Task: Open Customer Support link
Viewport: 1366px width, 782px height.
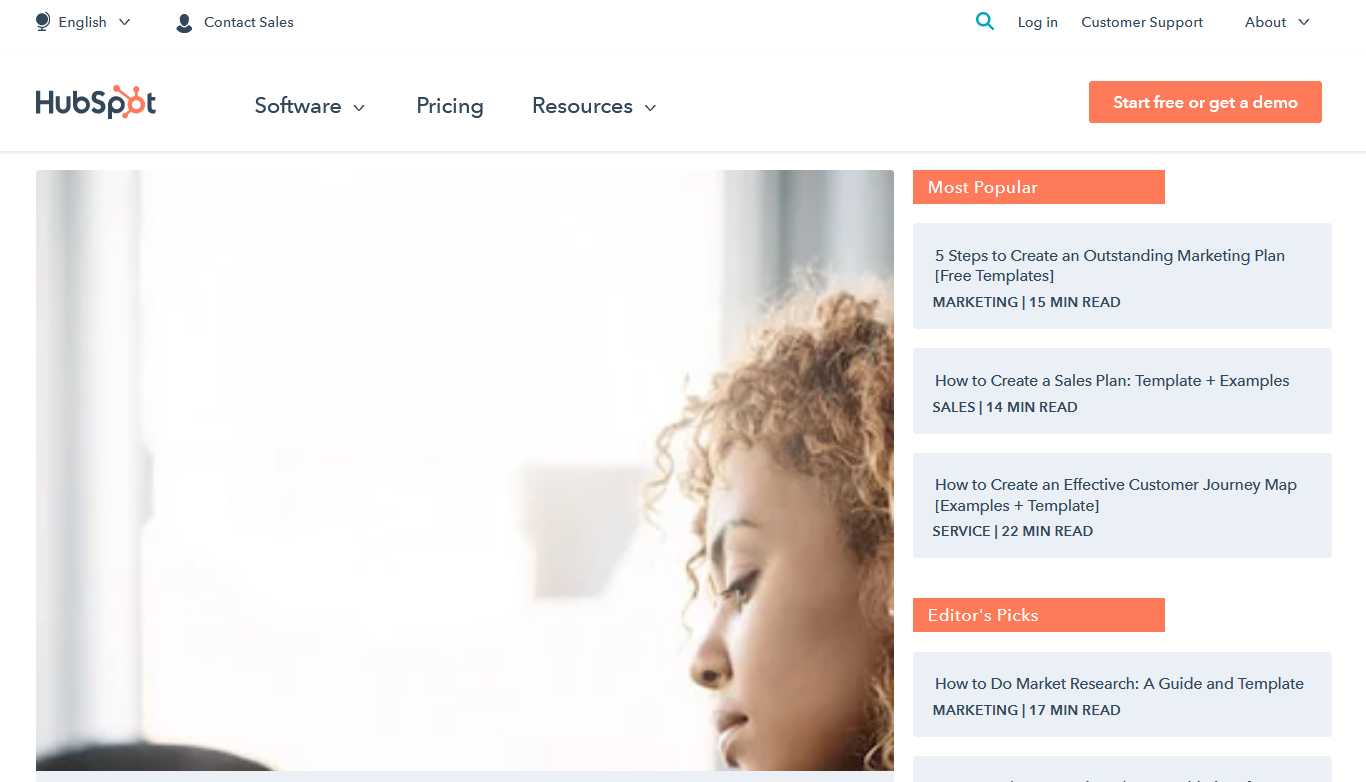Action: point(1142,22)
